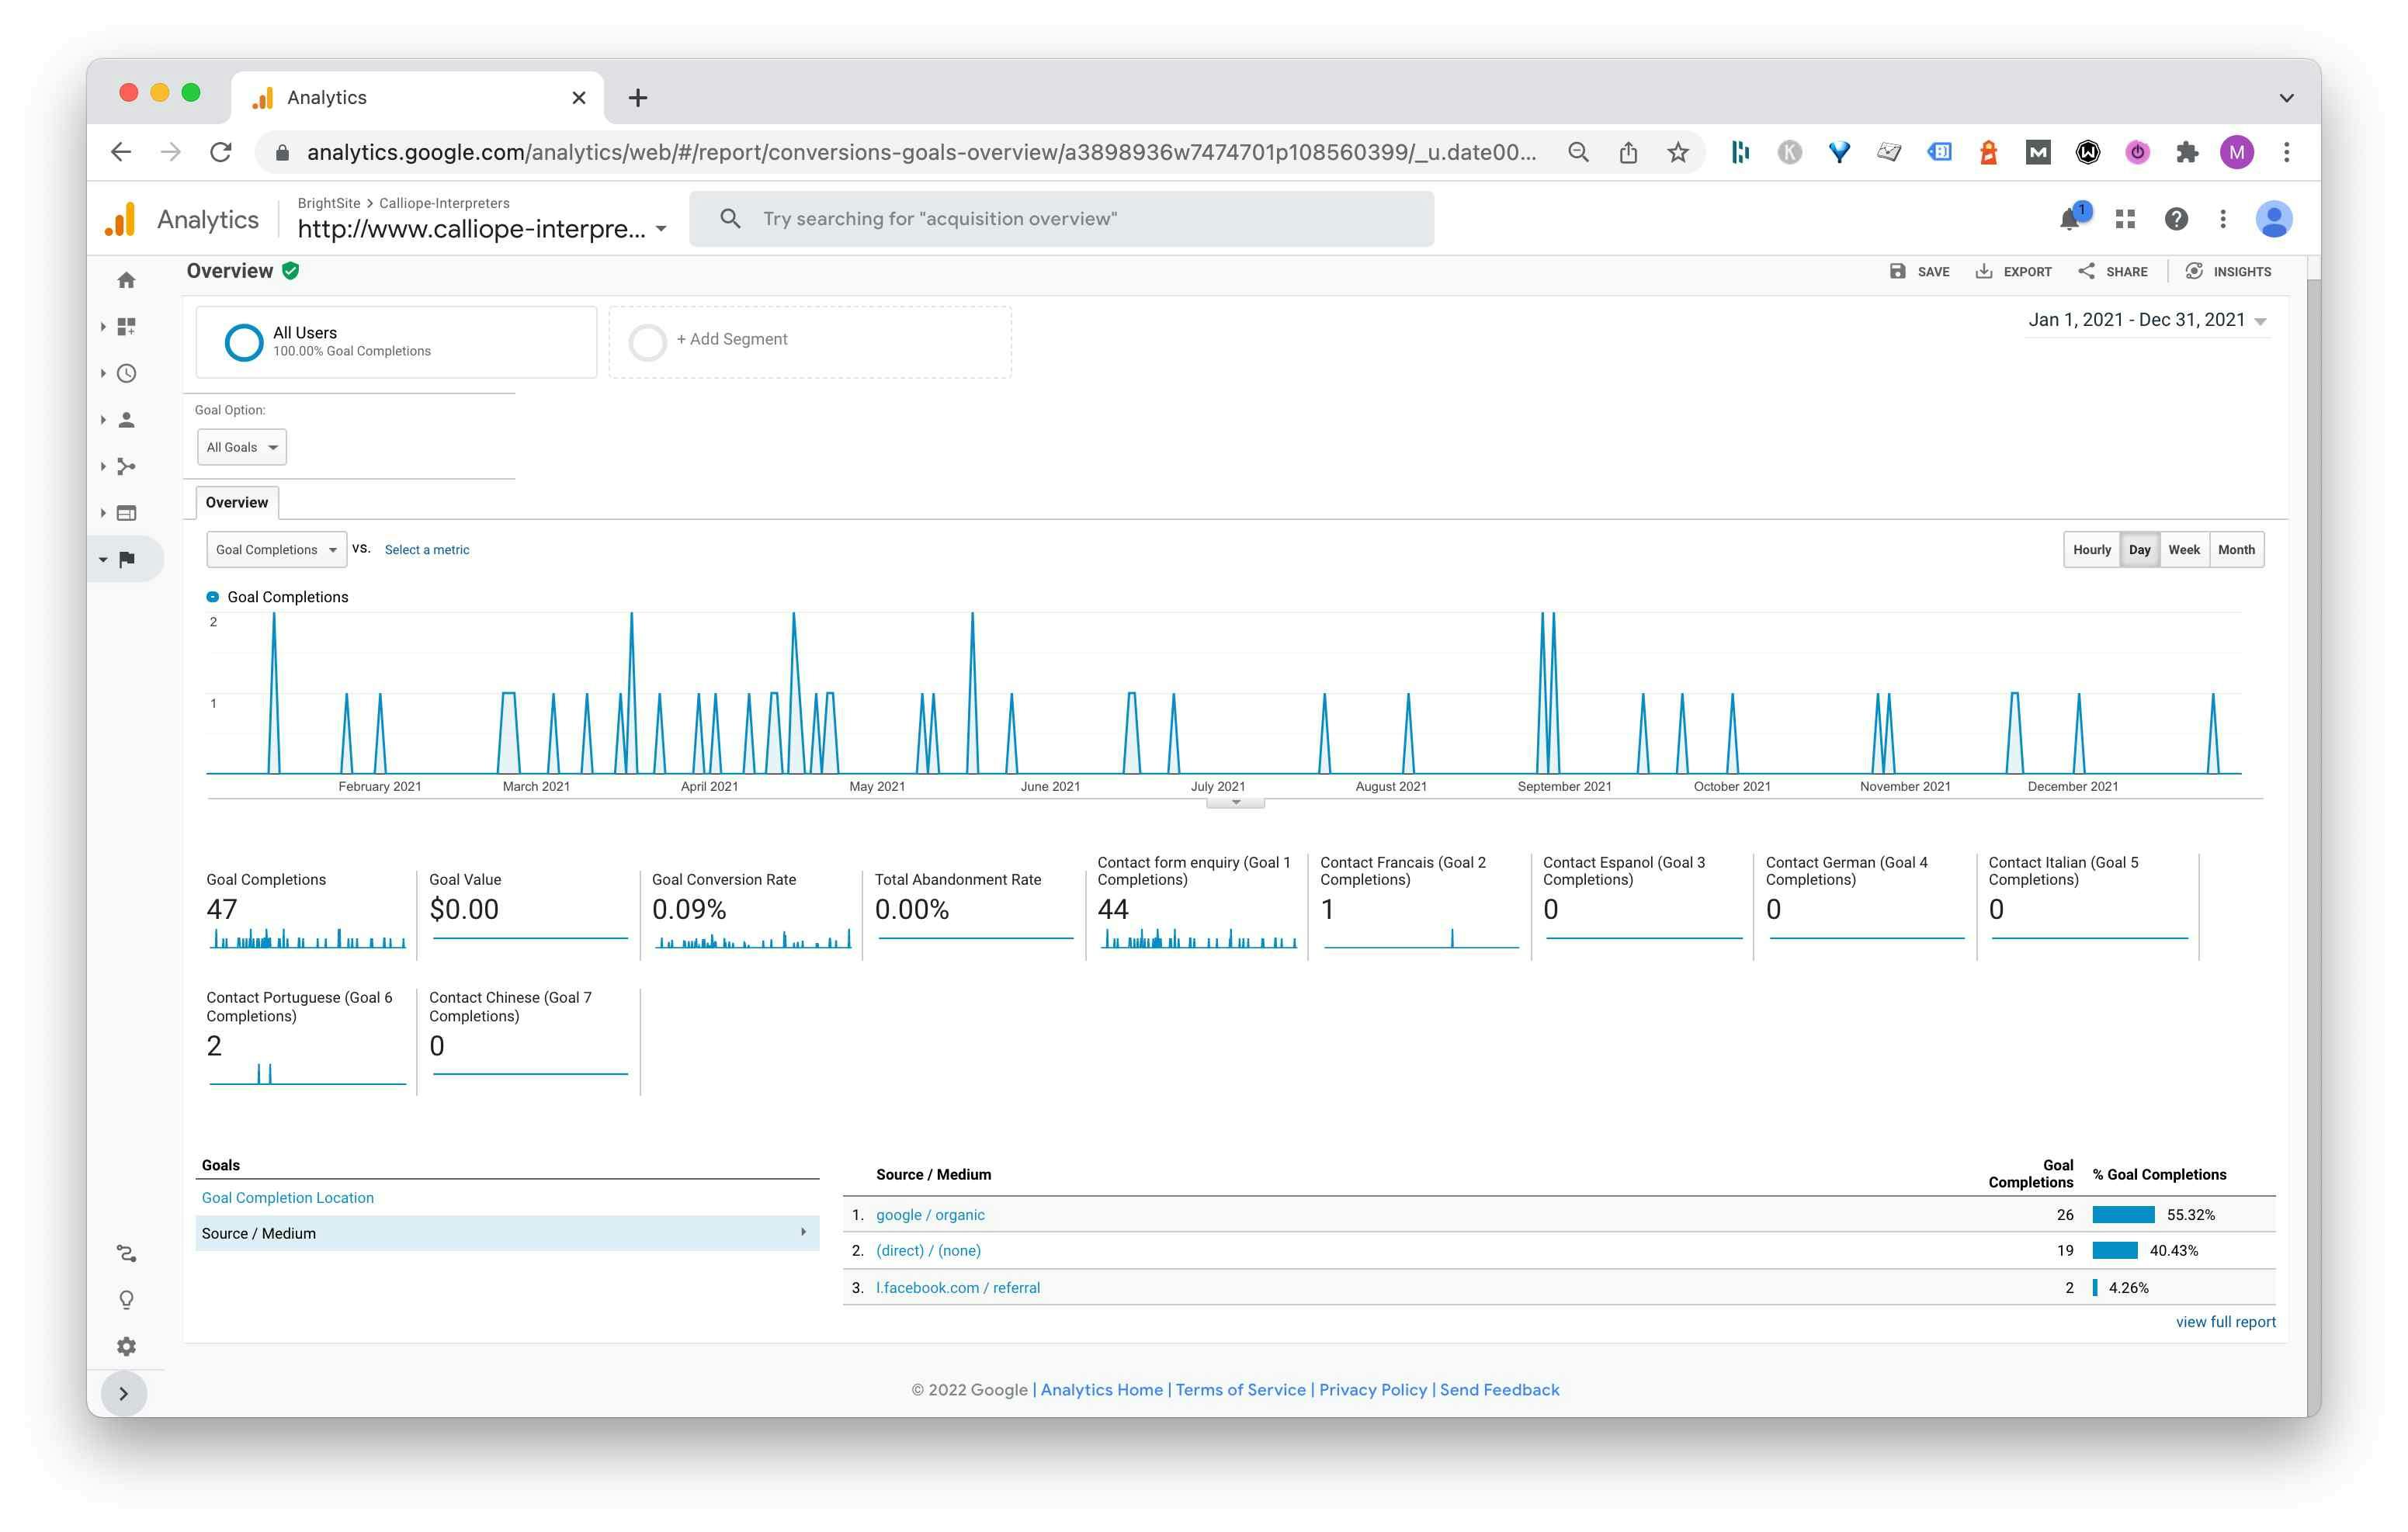Open the notifications bell icon
The height and width of the screenshot is (1532, 2408).
coord(2070,219)
